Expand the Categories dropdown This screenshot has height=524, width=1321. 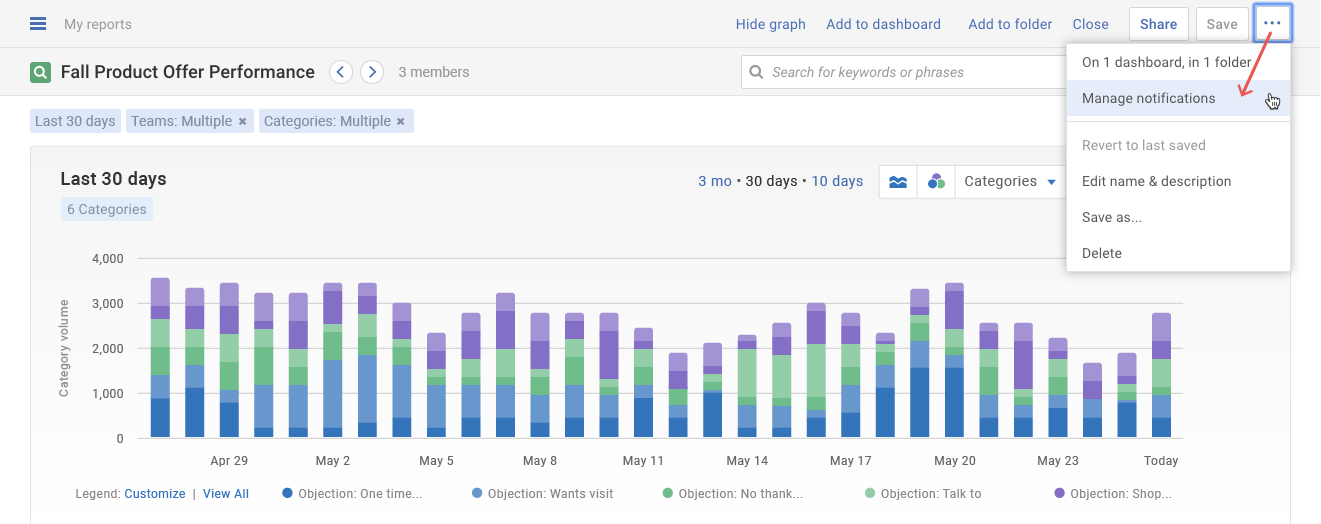pyautogui.click(x=1010, y=182)
